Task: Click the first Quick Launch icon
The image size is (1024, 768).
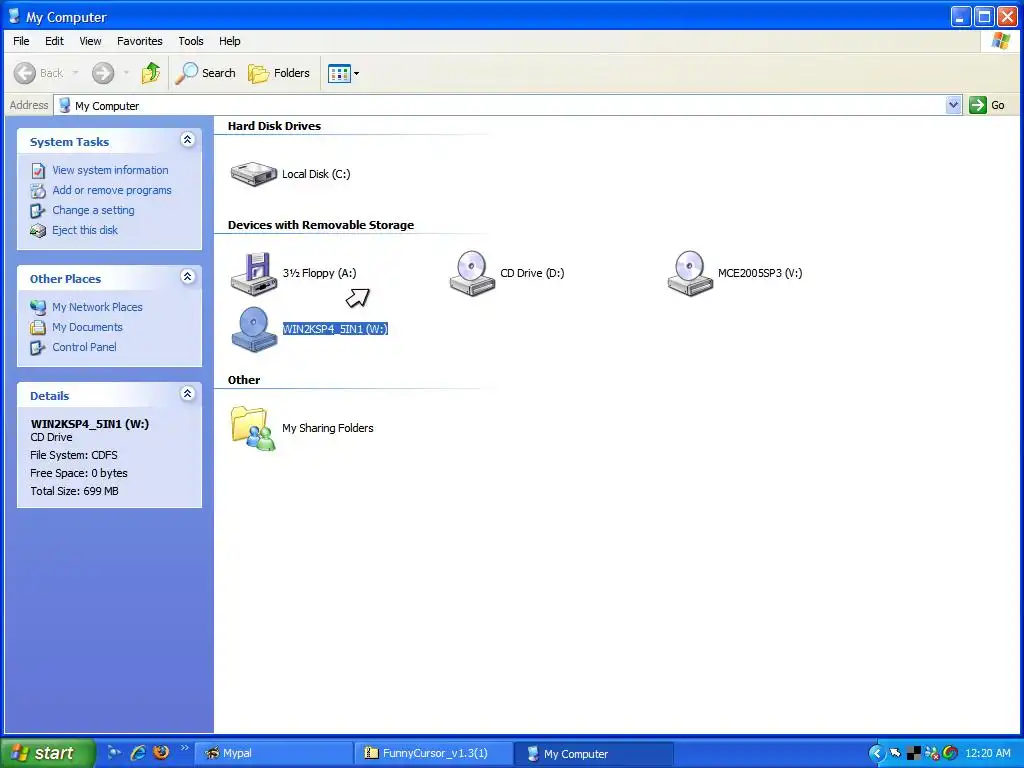Action: [114, 753]
